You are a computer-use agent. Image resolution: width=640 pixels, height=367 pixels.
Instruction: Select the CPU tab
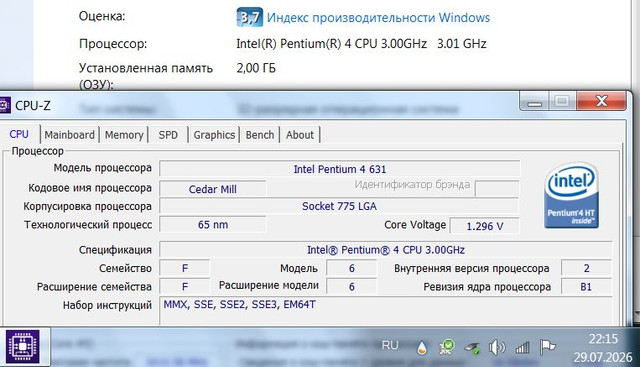coord(19,134)
